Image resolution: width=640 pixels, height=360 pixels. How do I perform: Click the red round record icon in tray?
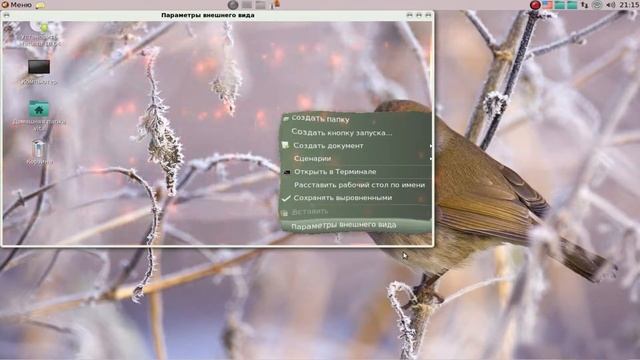[535, 5]
